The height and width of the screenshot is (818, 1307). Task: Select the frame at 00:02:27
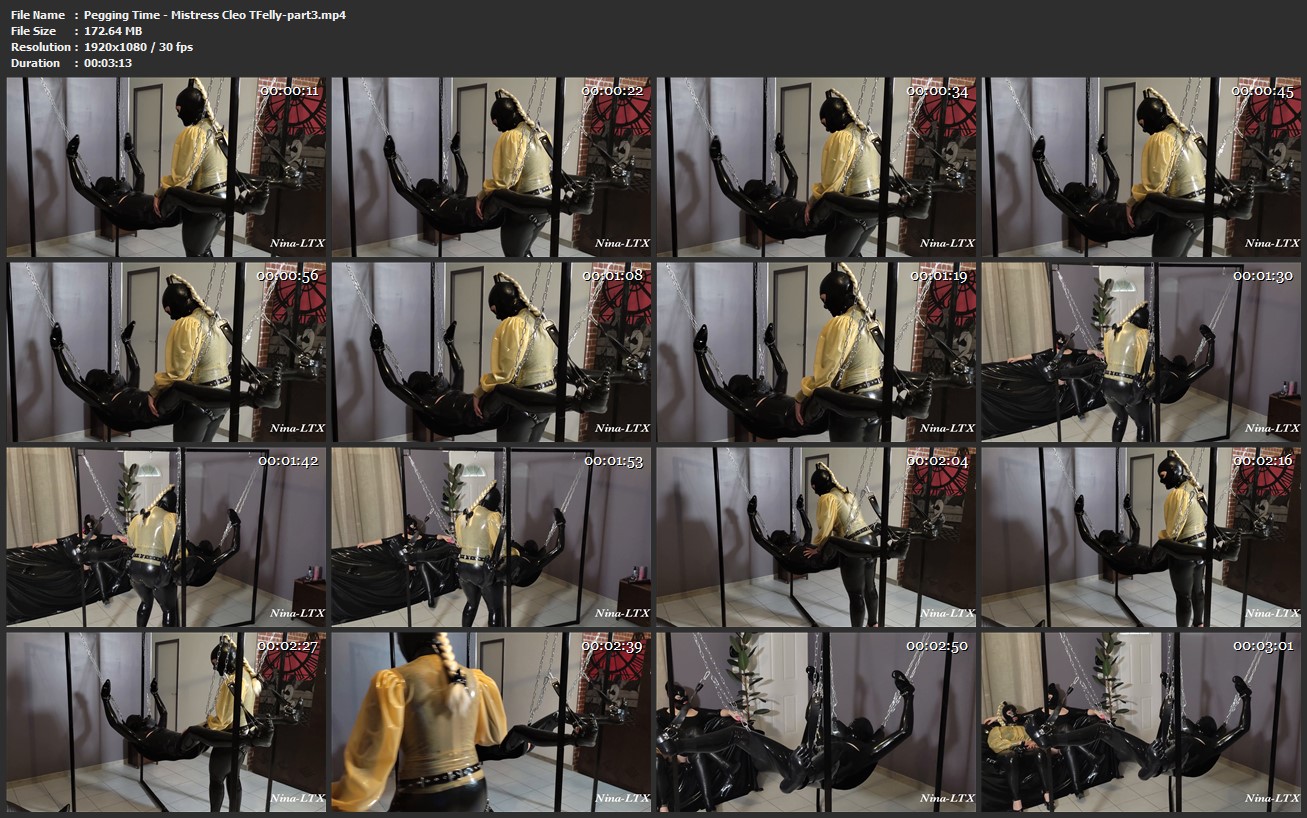click(166, 722)
